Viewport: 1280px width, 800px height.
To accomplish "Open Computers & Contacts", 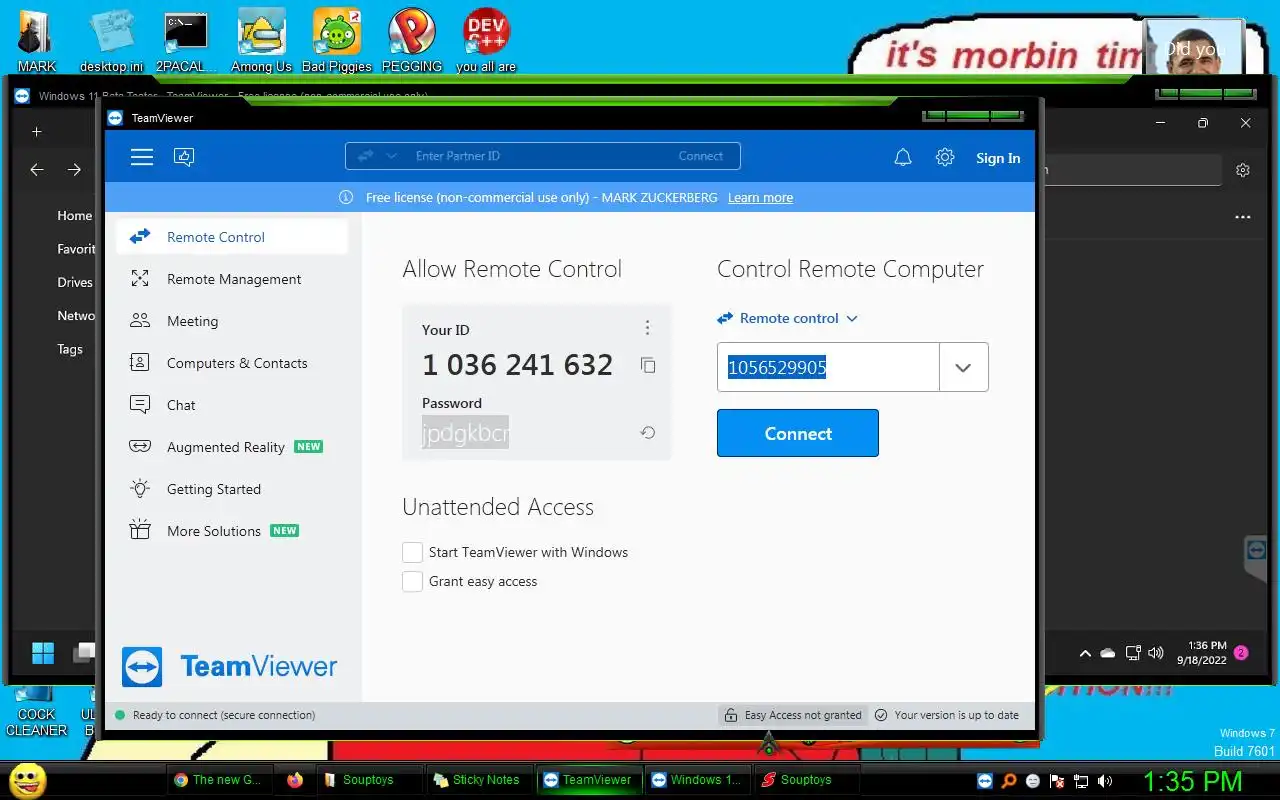I will [x=232, y=363].
